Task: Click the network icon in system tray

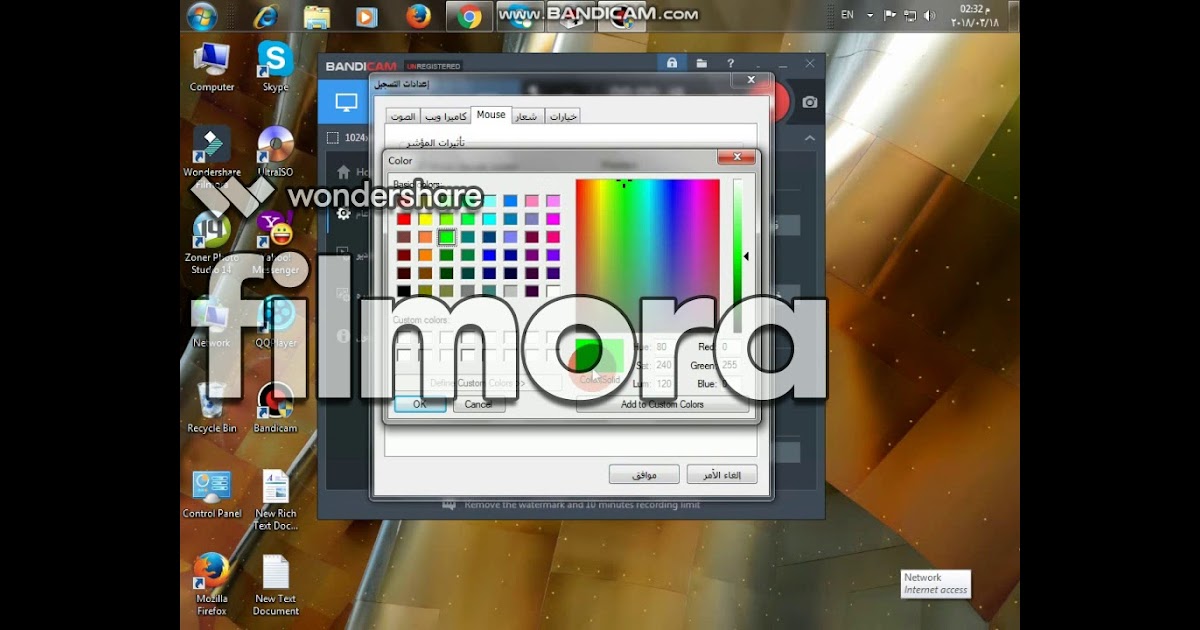Action: (x=910, y=15)
